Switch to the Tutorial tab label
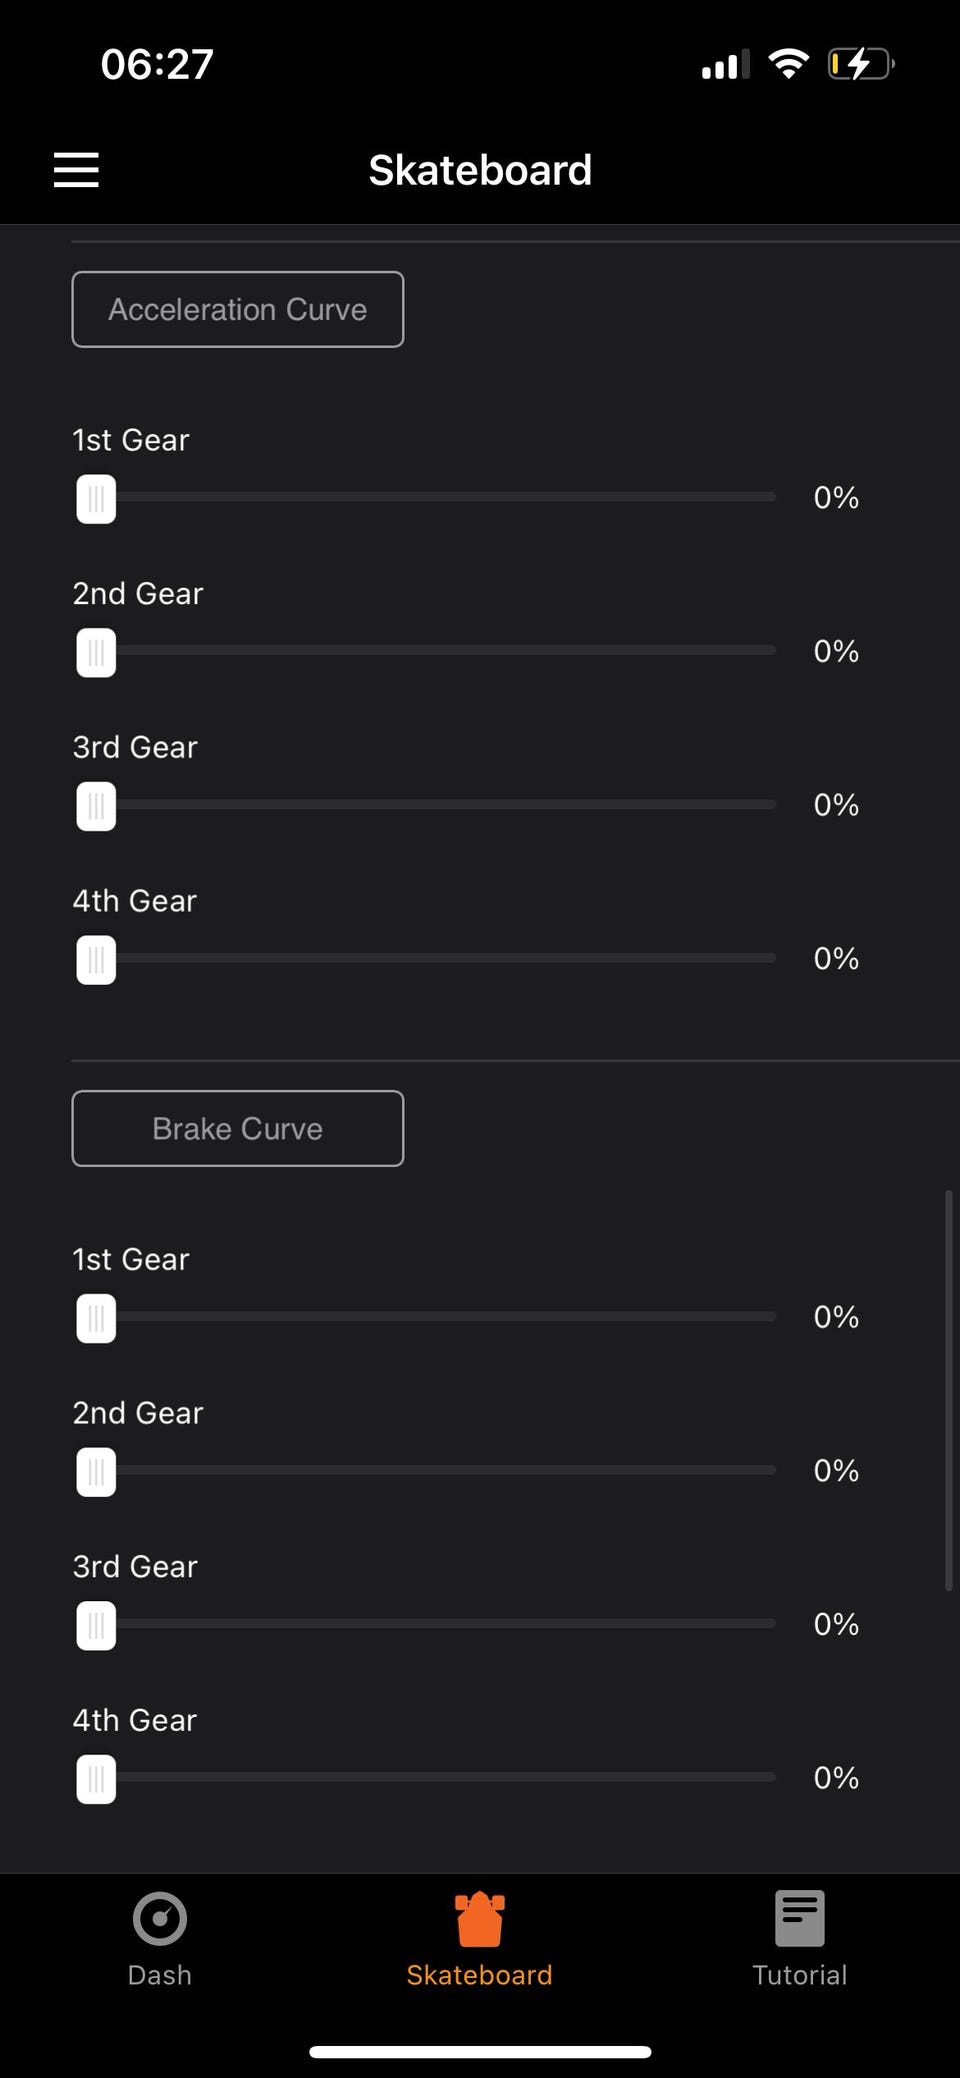Viewport: 960px width, 2078px height. tap(799, 1975)
